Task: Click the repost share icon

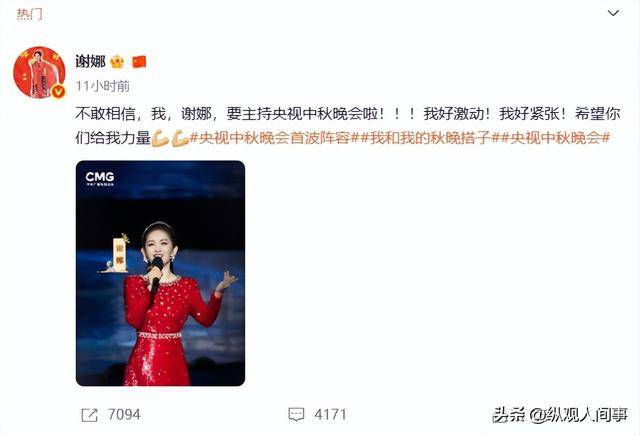Action: [x=89, y=415]
